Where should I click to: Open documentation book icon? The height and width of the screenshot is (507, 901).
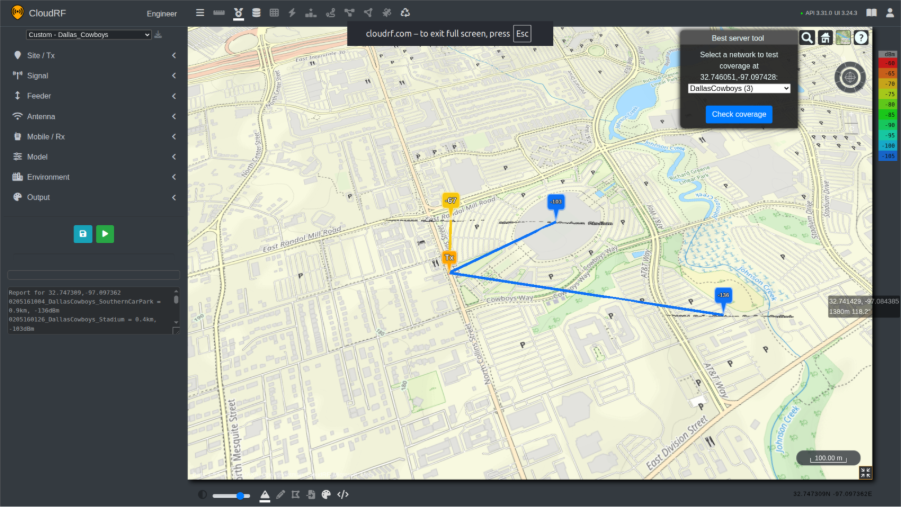(x=871, y=13)
